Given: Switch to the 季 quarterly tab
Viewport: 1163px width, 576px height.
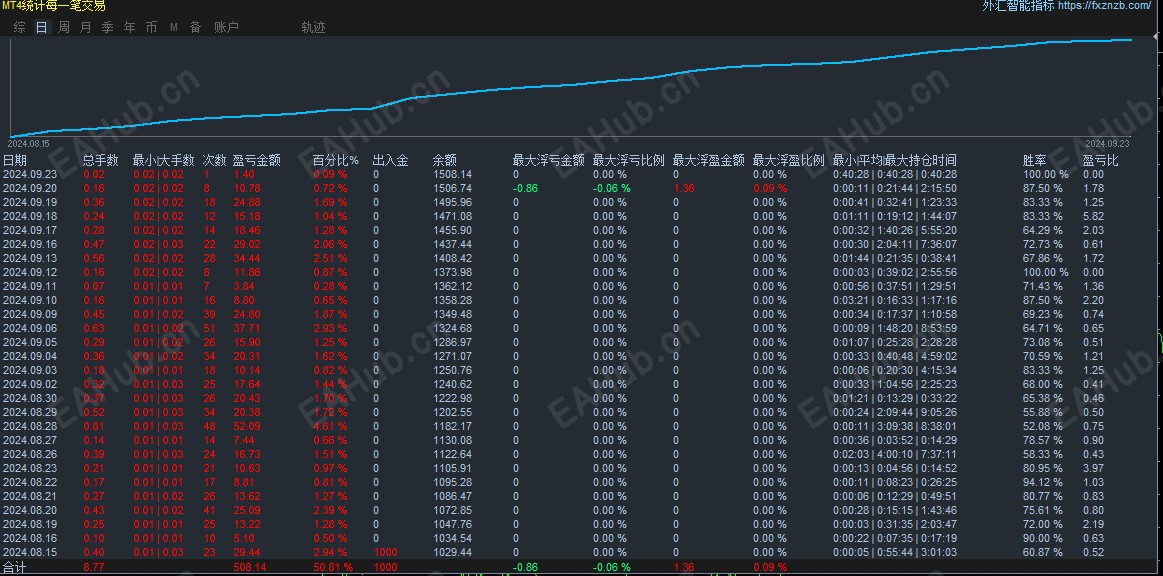Looking at the screenshot, I should (108, 27).
